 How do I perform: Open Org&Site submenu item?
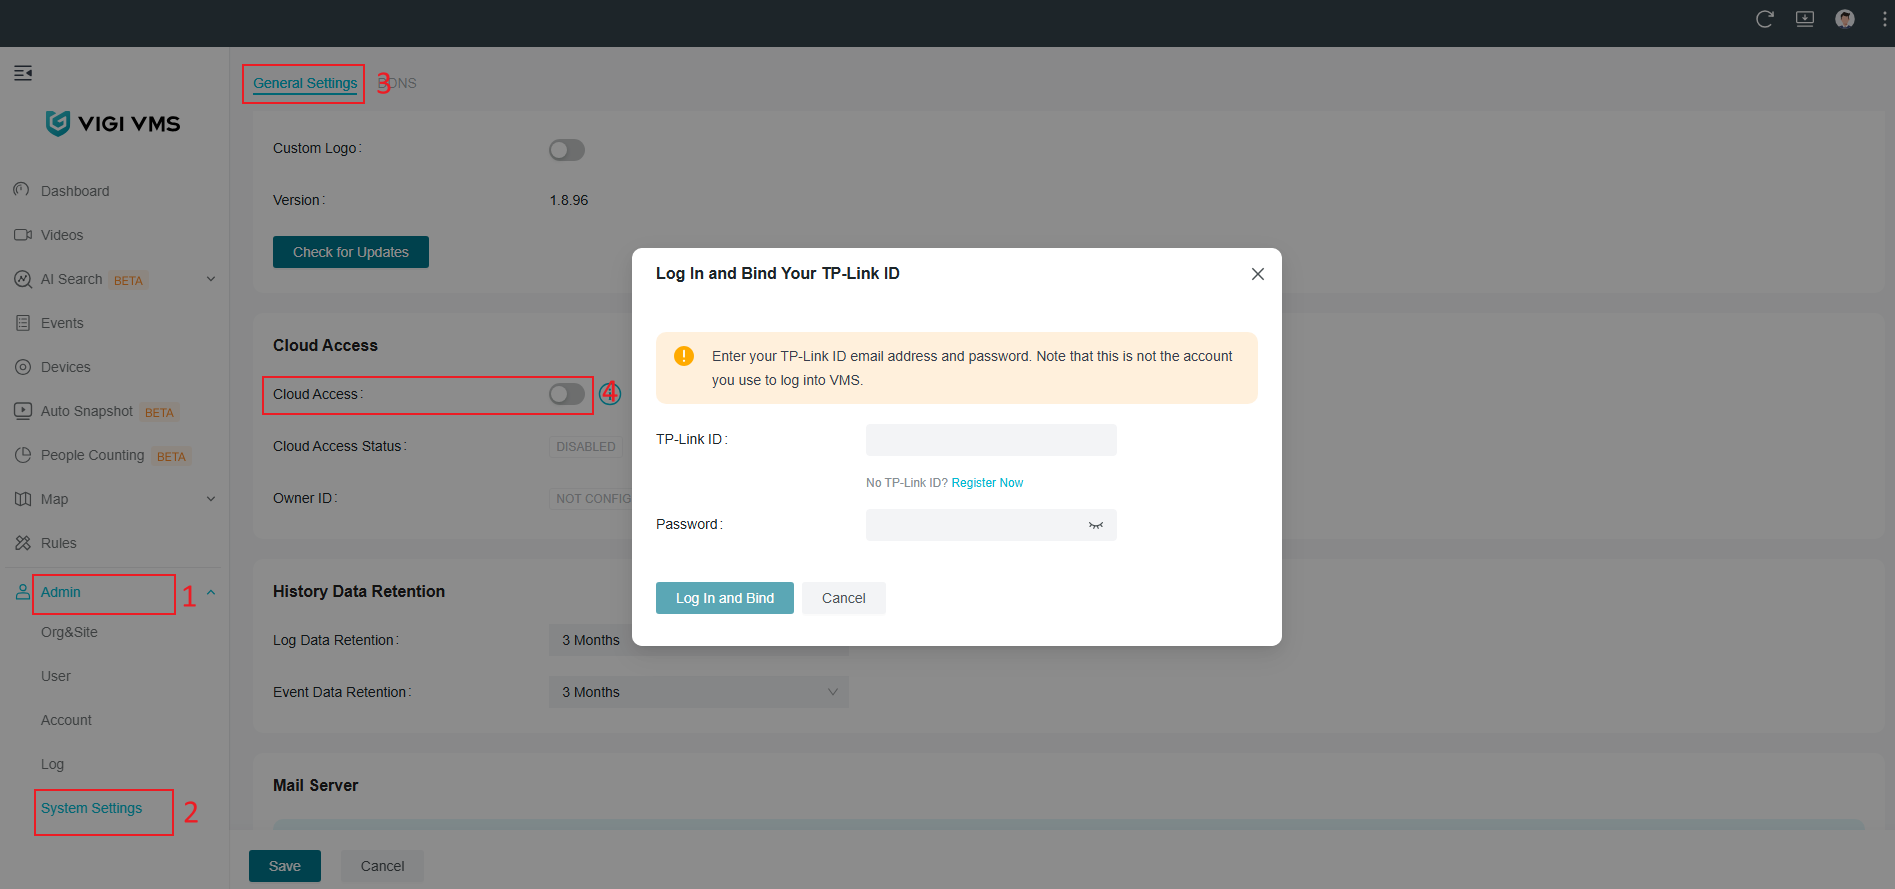coord(69,632)
